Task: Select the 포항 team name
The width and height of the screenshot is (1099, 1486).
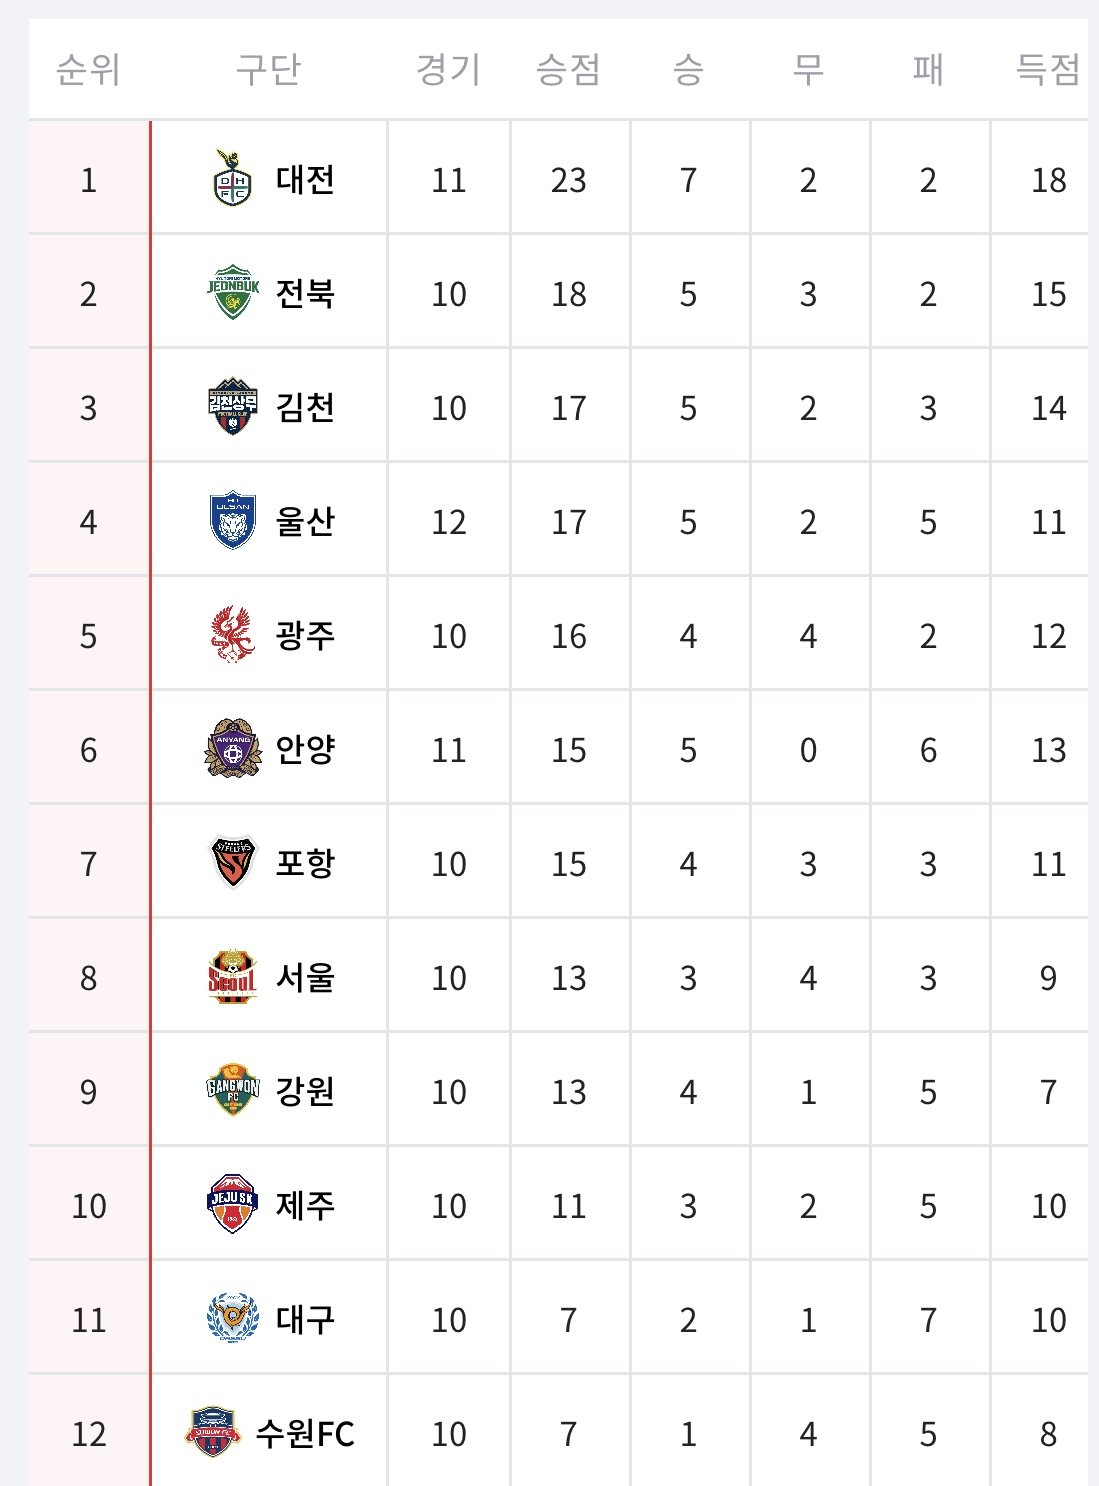Action: pos(305,864)
